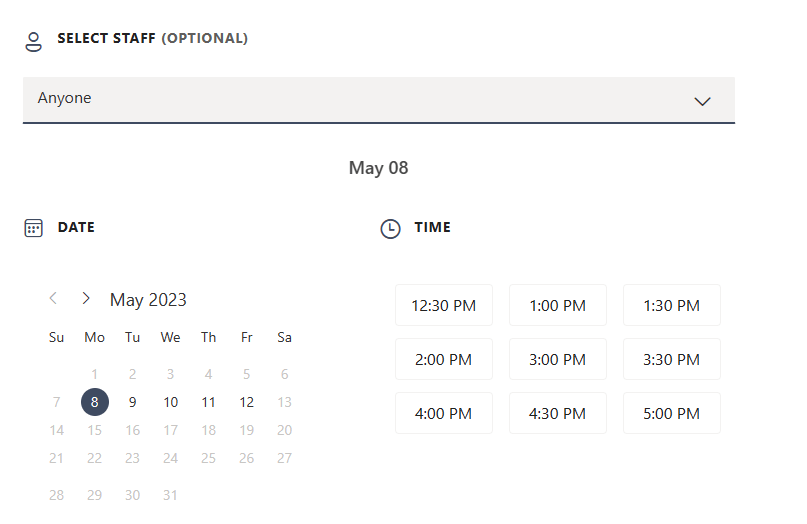Choose May 11 as the date

point(208,402)
